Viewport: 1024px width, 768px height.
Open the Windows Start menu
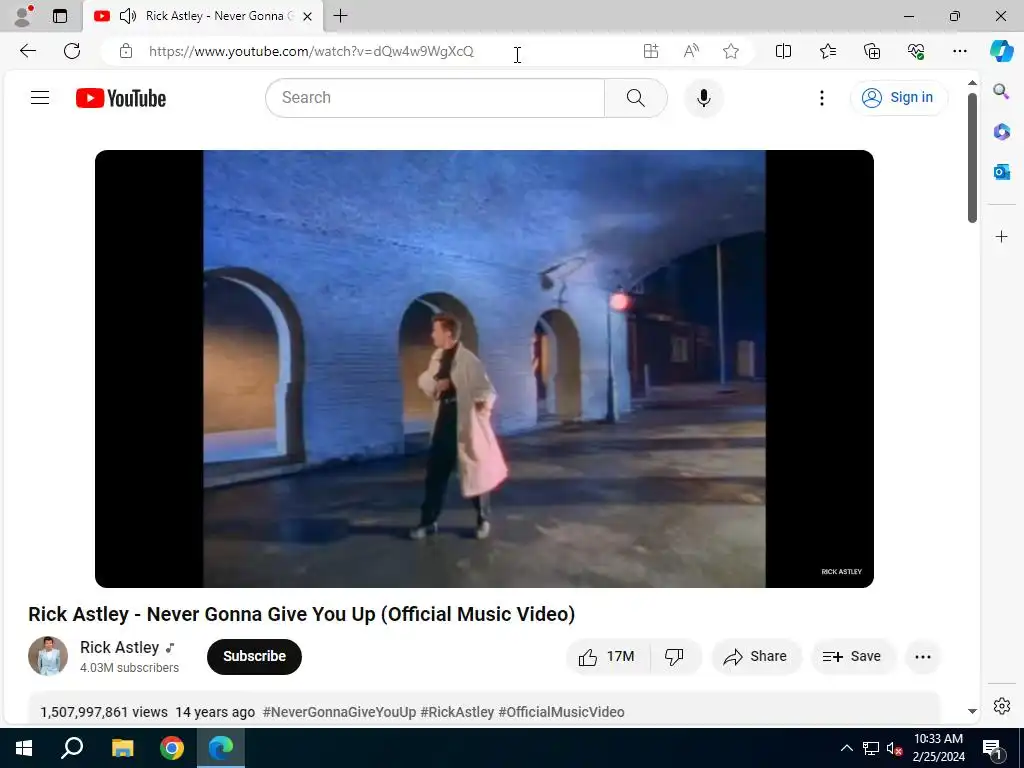(24, 748)
